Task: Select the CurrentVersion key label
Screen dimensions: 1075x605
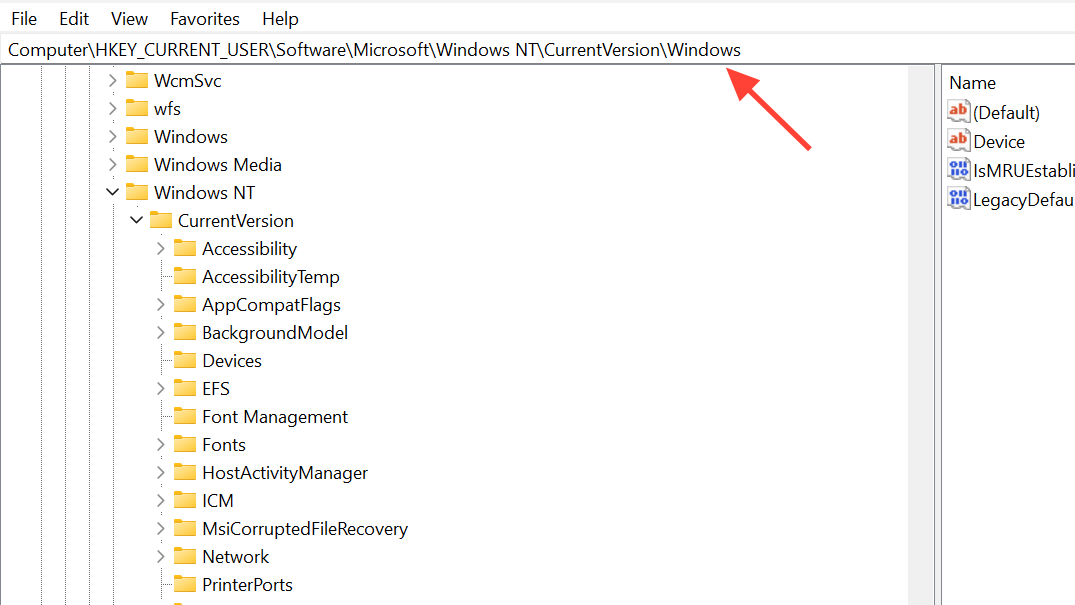Action: click(x=236, y=221)
